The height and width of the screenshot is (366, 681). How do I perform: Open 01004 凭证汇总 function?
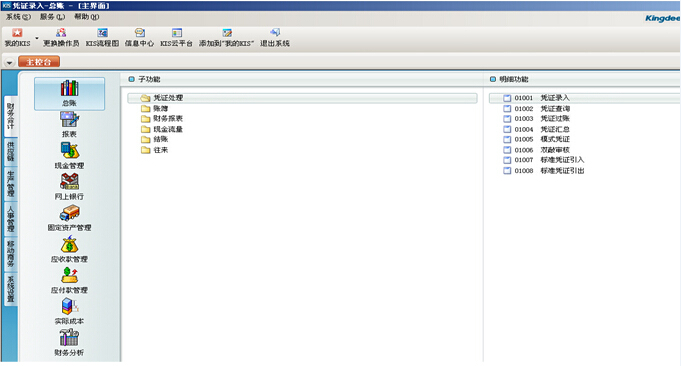[x=537, y=129]
